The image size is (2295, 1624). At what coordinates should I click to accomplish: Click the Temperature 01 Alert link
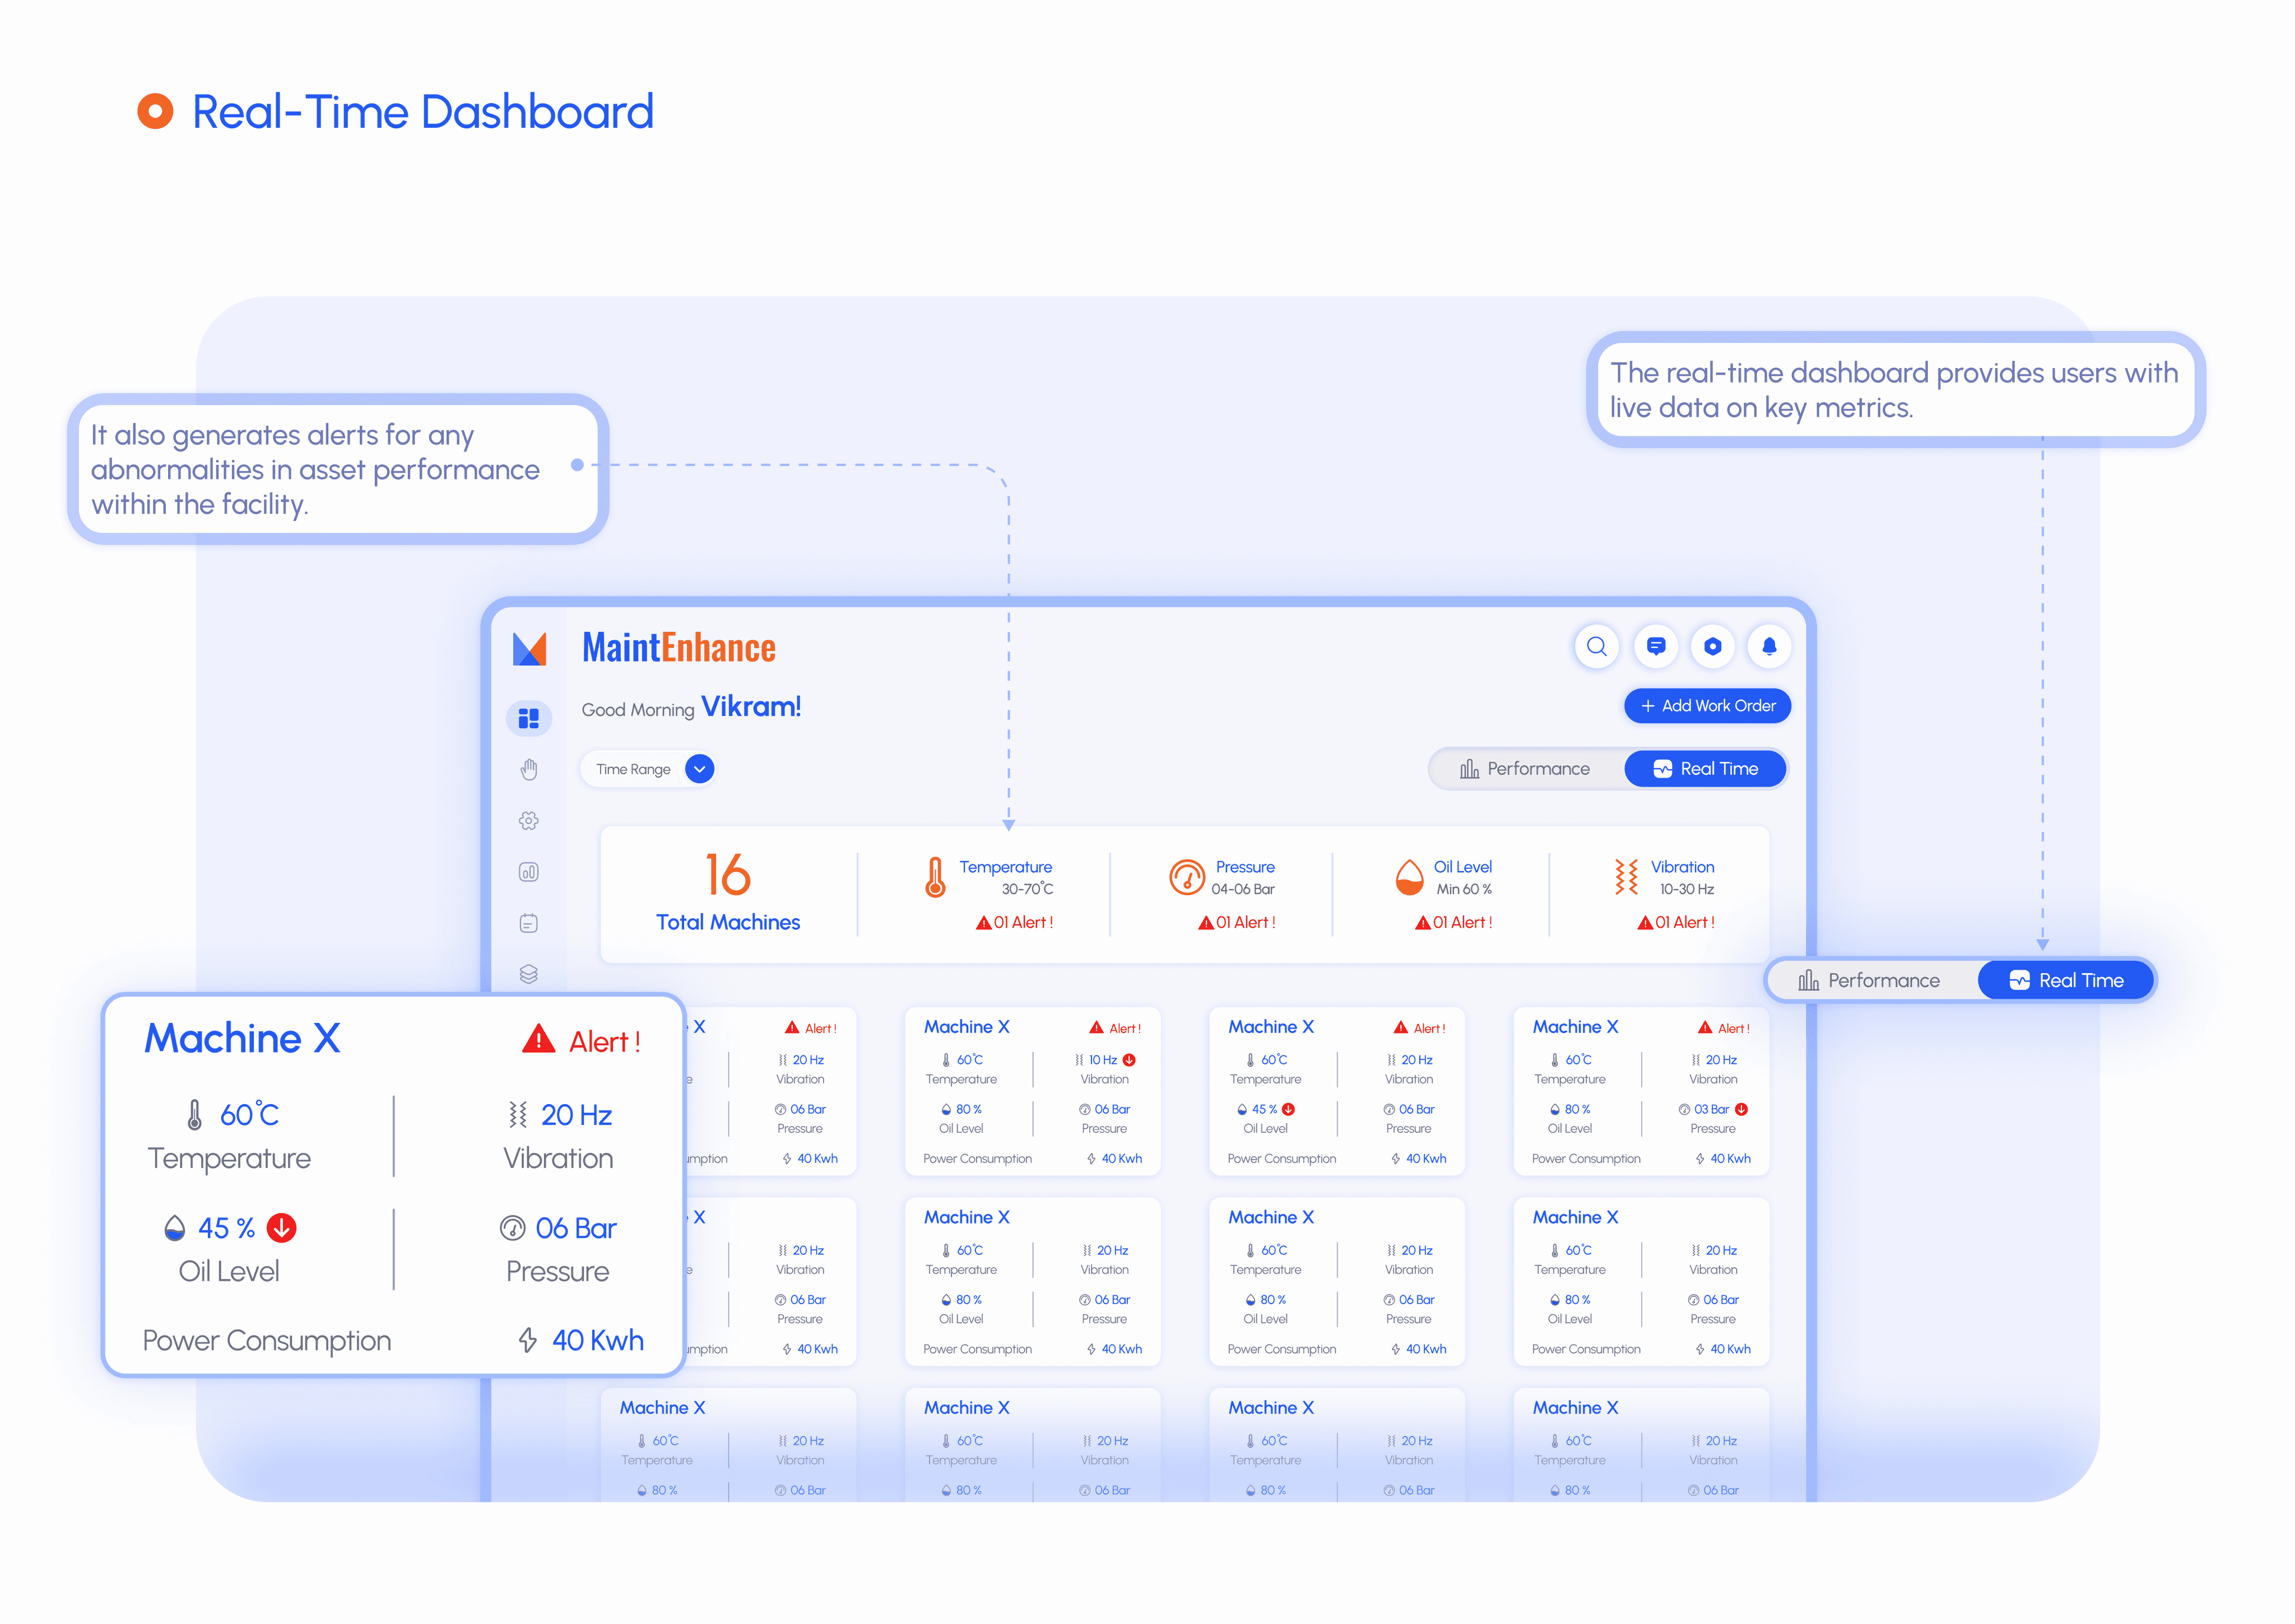coord(1015,923)
